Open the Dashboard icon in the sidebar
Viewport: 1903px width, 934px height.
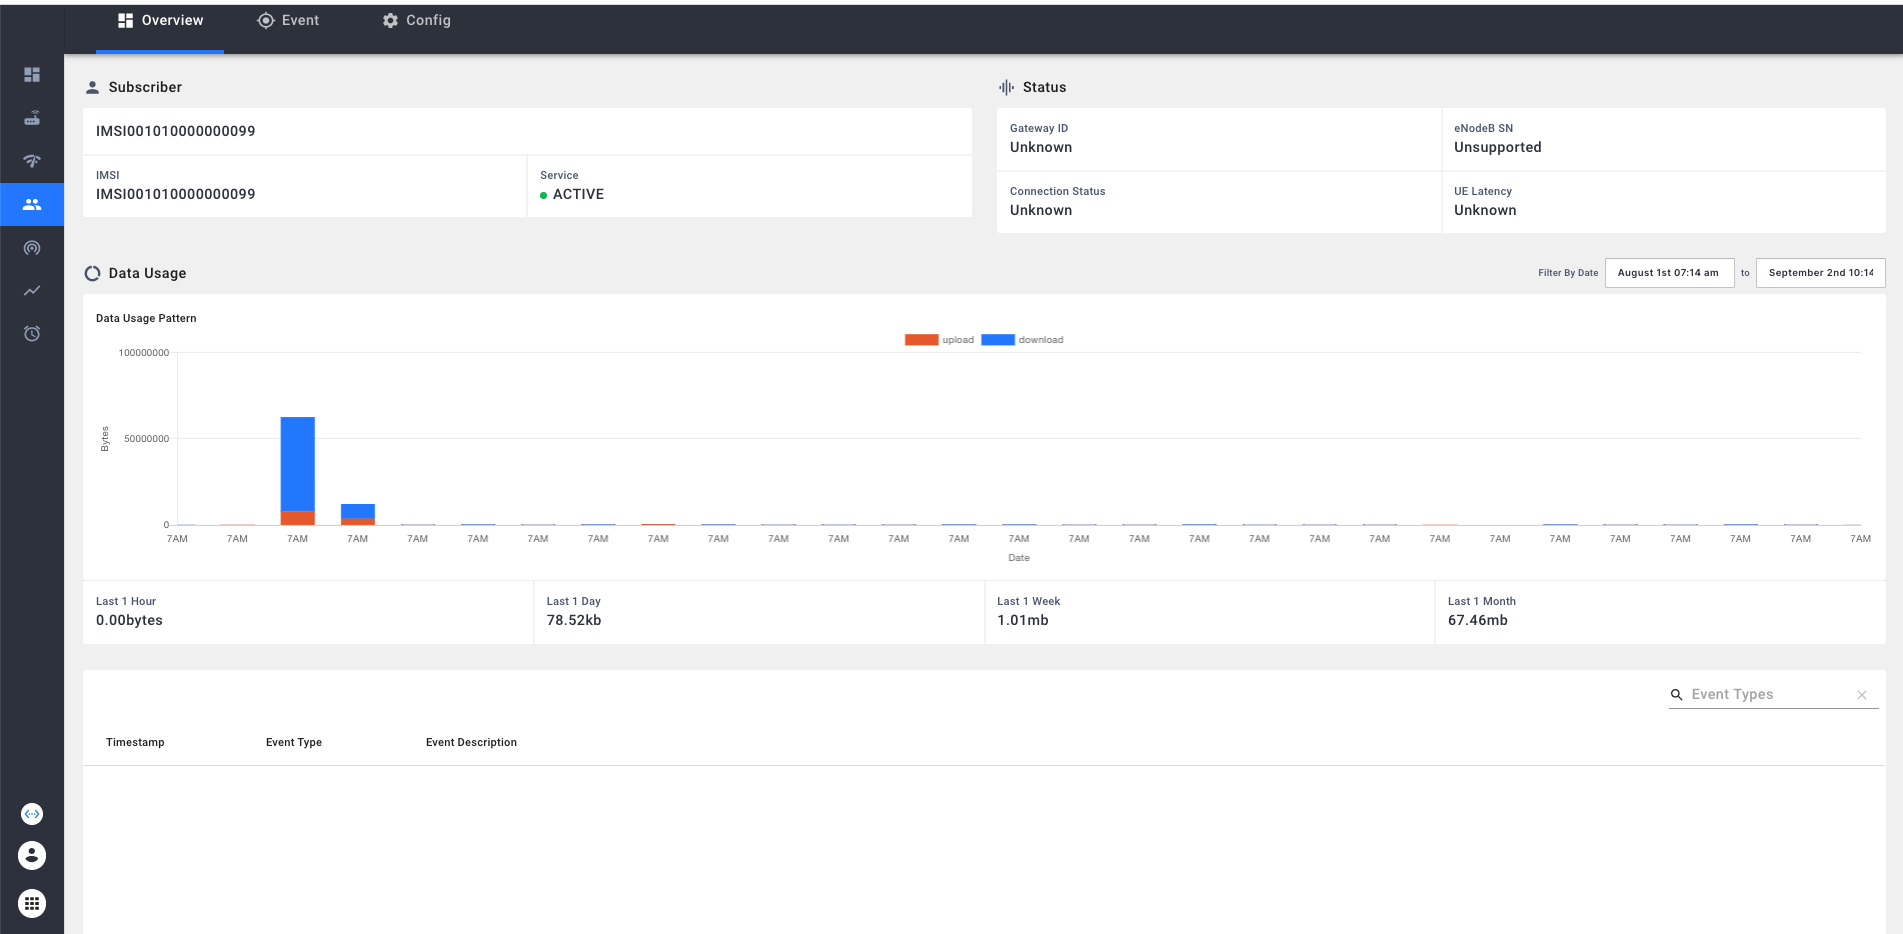tap(32, 75)
